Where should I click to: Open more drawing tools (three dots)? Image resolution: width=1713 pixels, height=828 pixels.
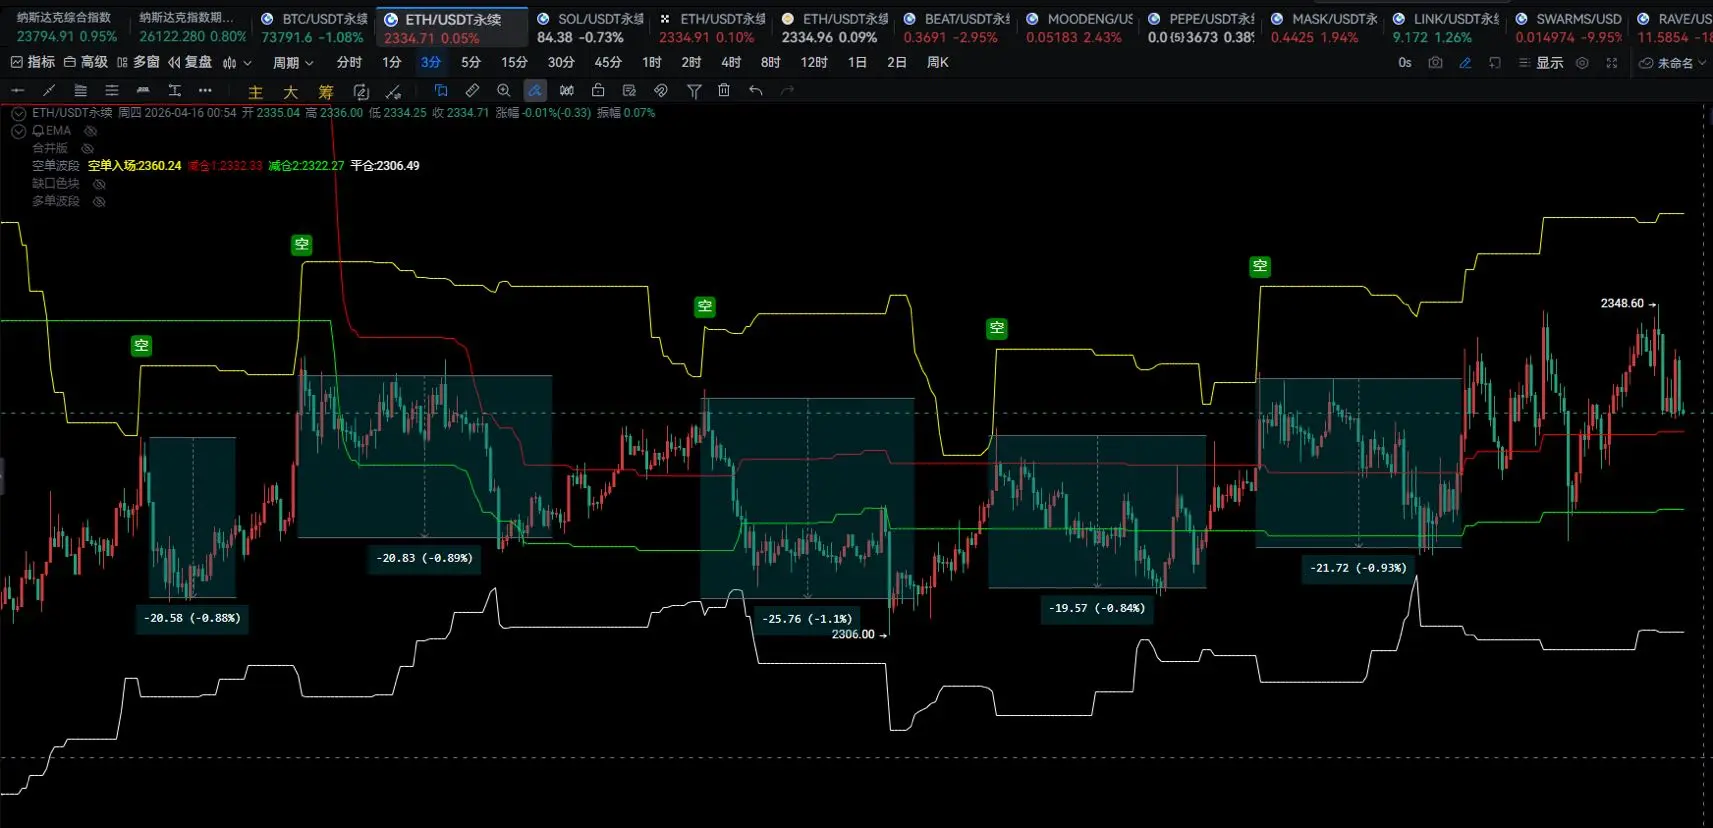coord(205,91)
